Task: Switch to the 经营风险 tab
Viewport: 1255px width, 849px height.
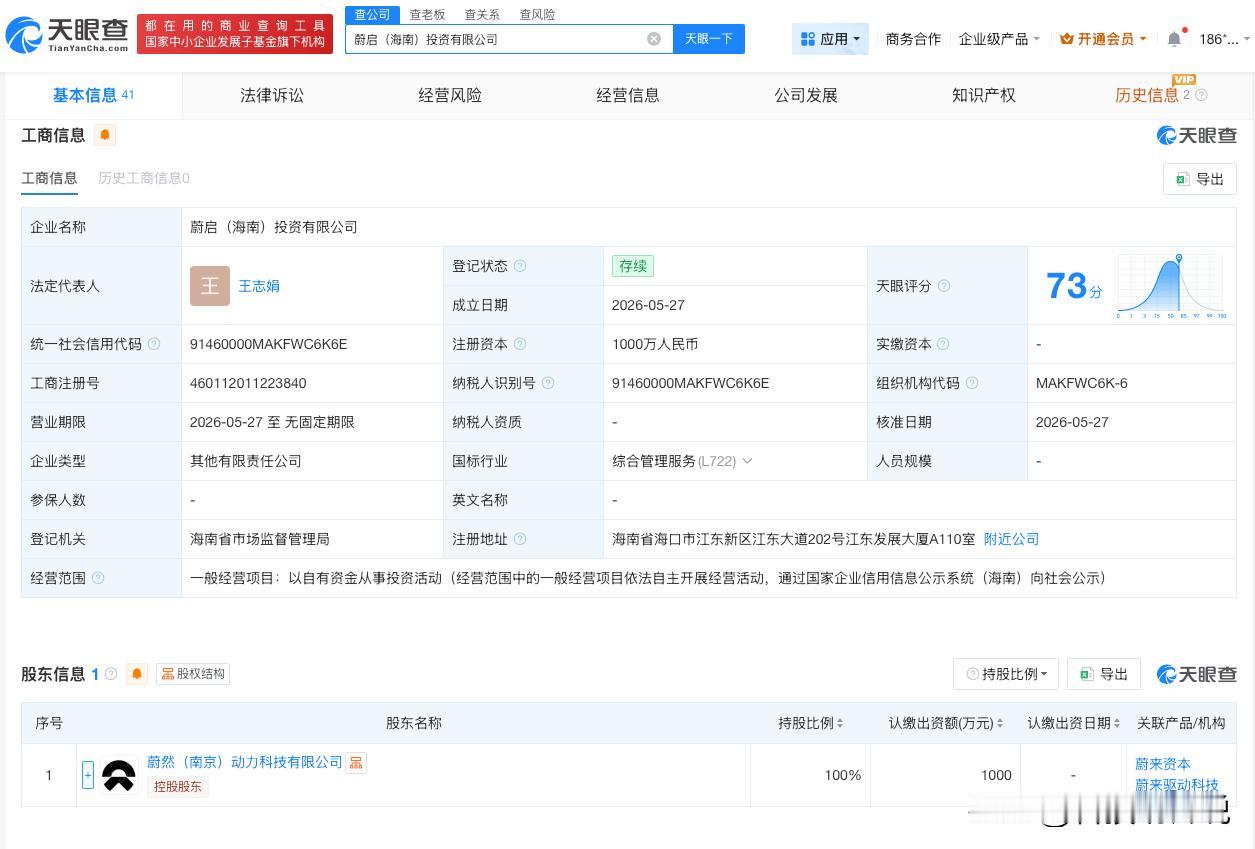Action: pos(450,95)
